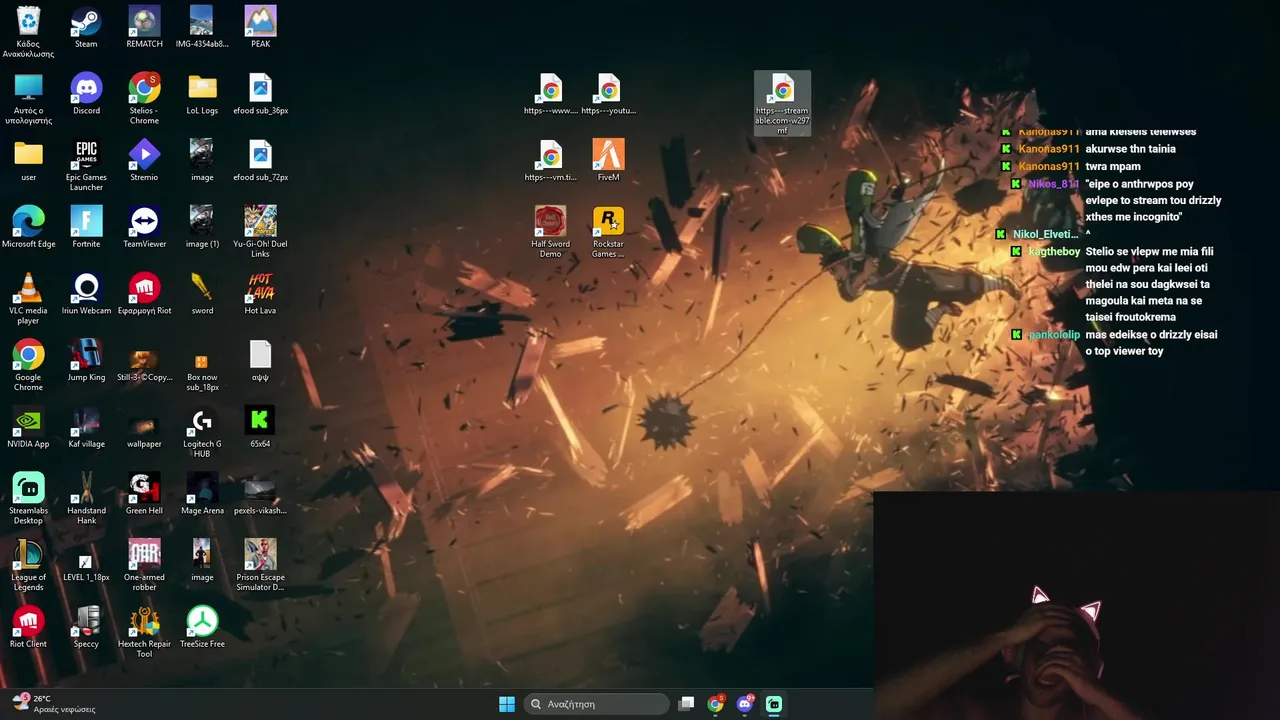Select the Kaf village icon
This screenshot has width=1280, height=720.
(86, 427)
